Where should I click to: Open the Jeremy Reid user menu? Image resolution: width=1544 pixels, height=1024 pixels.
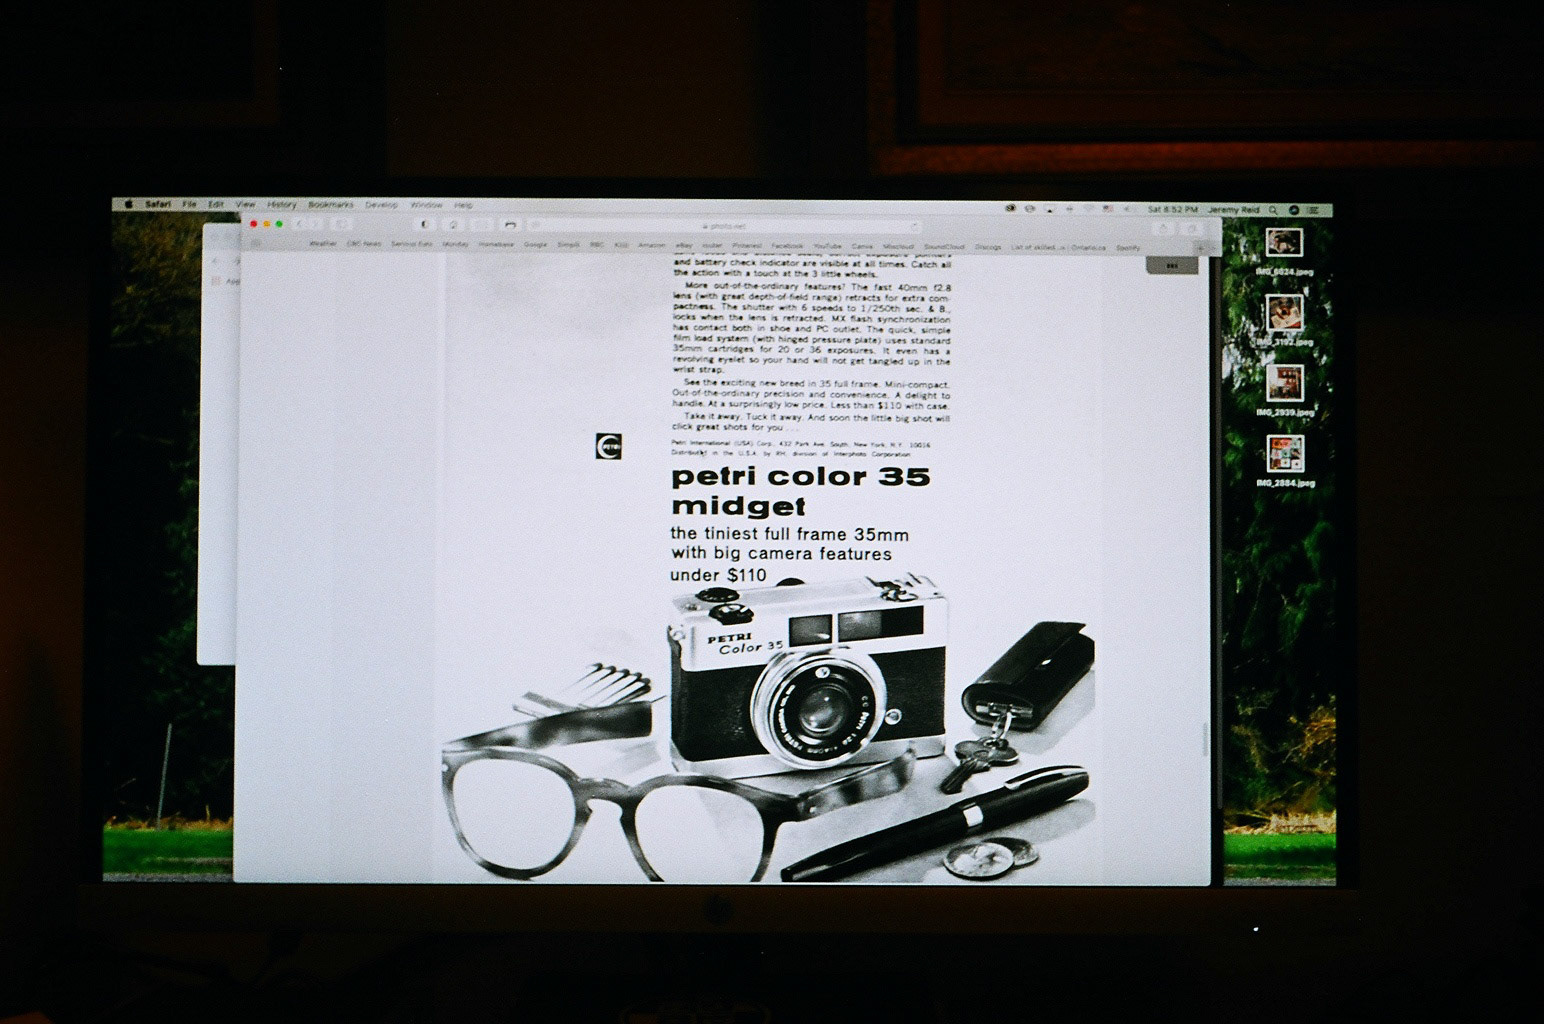tap(1233, 210)
